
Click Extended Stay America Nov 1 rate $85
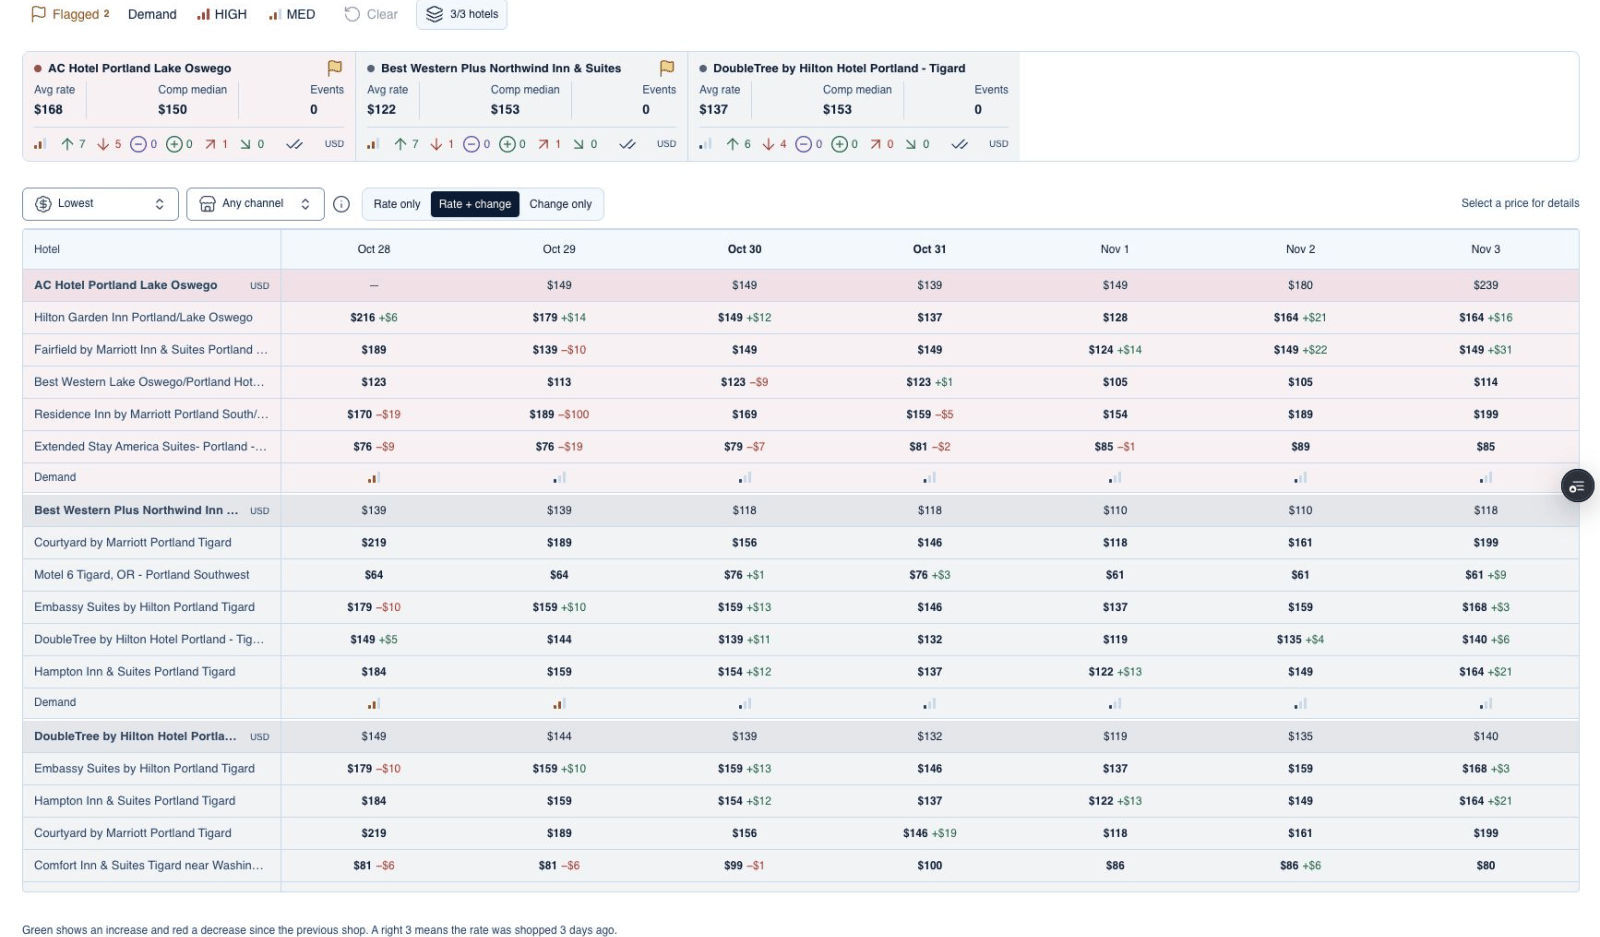(1115, 447)
